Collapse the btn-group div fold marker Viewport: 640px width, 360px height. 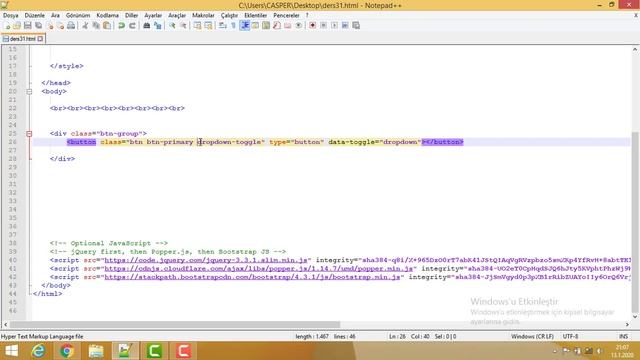29,134
